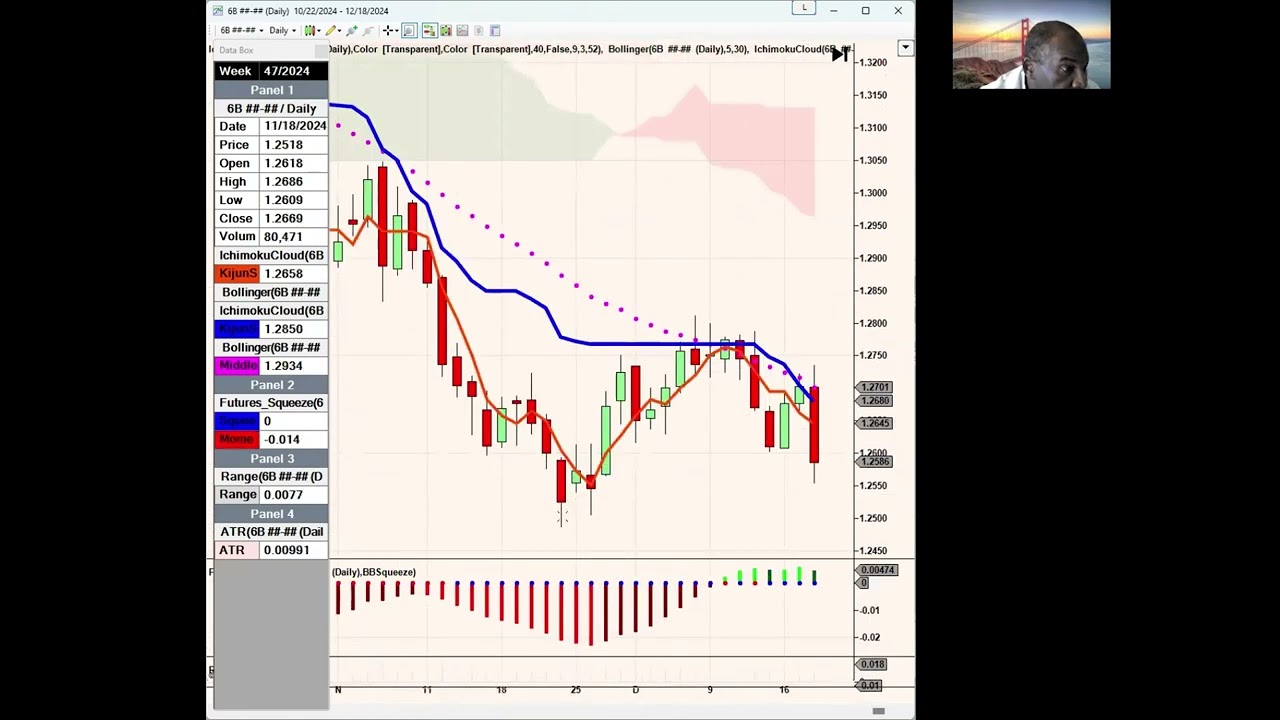Click the webcam video thumbnail
This screenshot has height=720, width=1280.
[x=1031, y=44]
